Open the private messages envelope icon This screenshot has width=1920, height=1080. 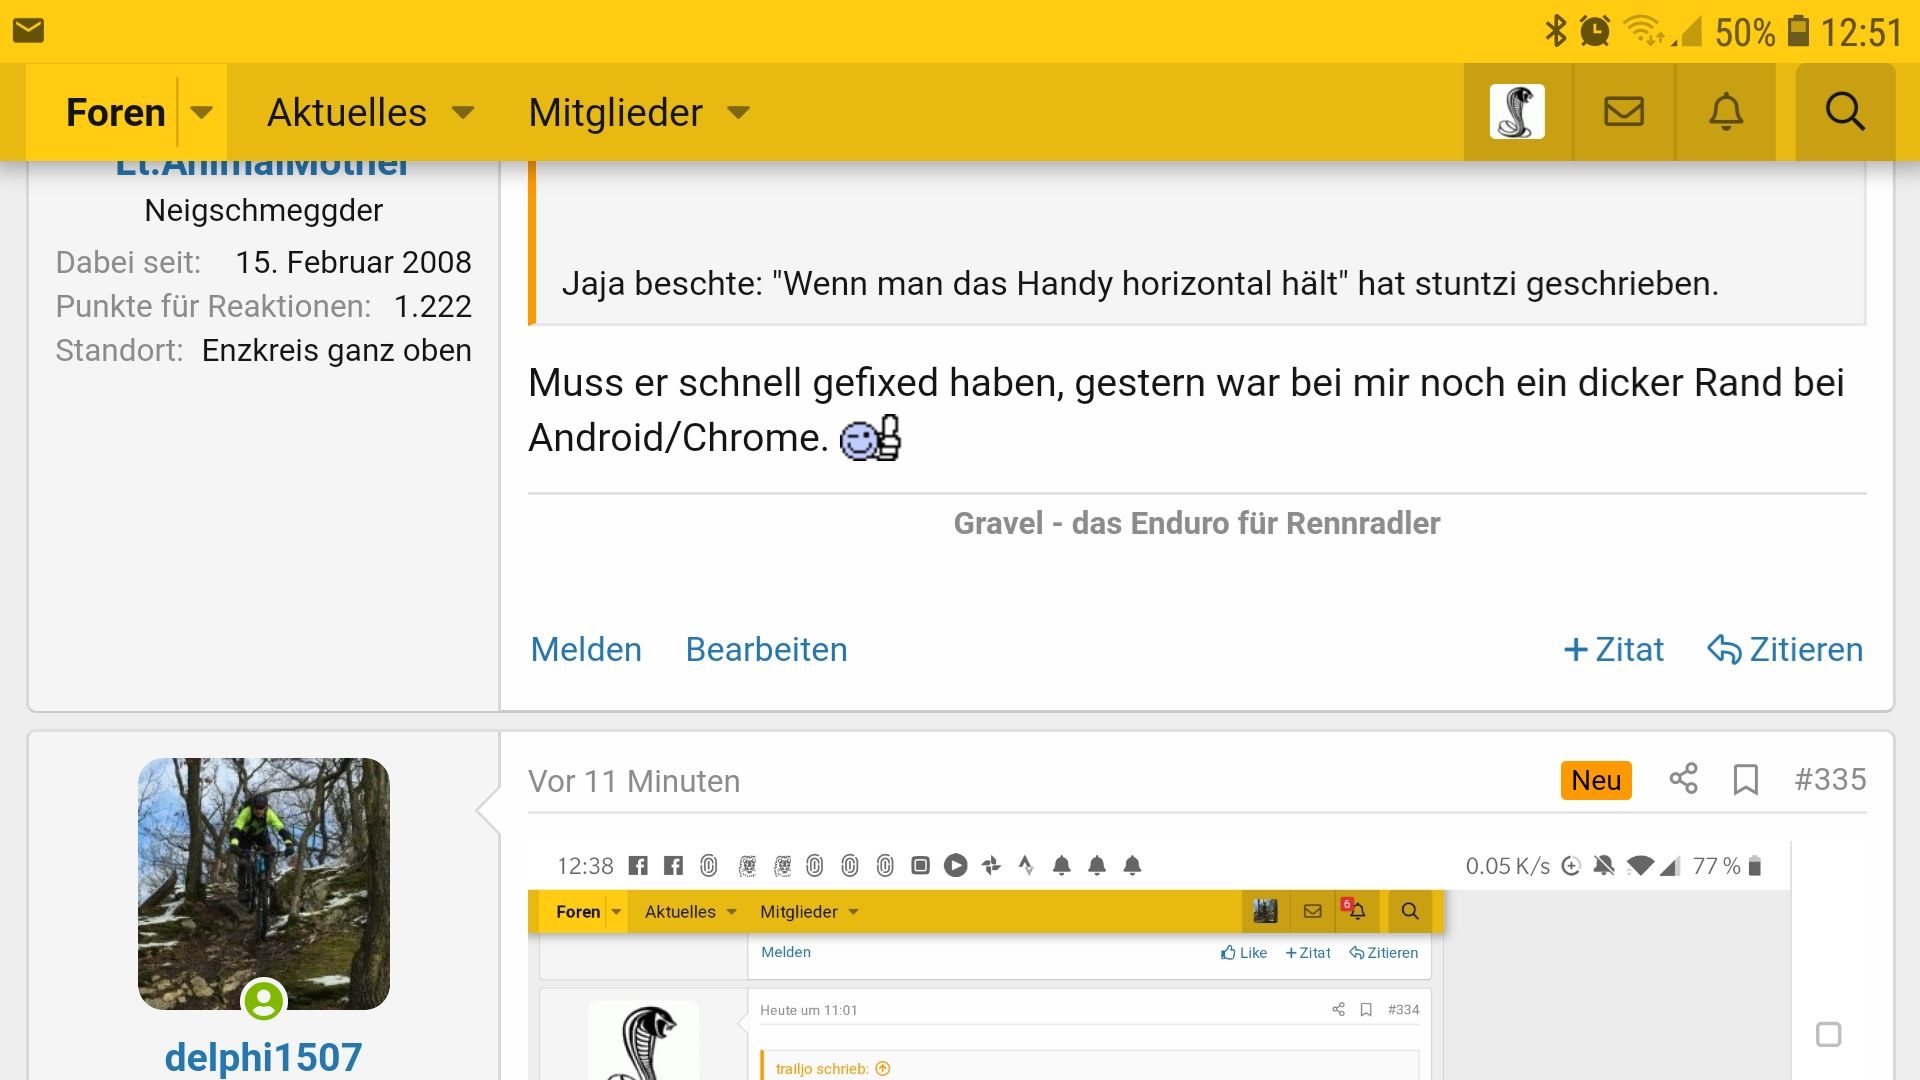pyautogui.click(x=1624, y=112)
